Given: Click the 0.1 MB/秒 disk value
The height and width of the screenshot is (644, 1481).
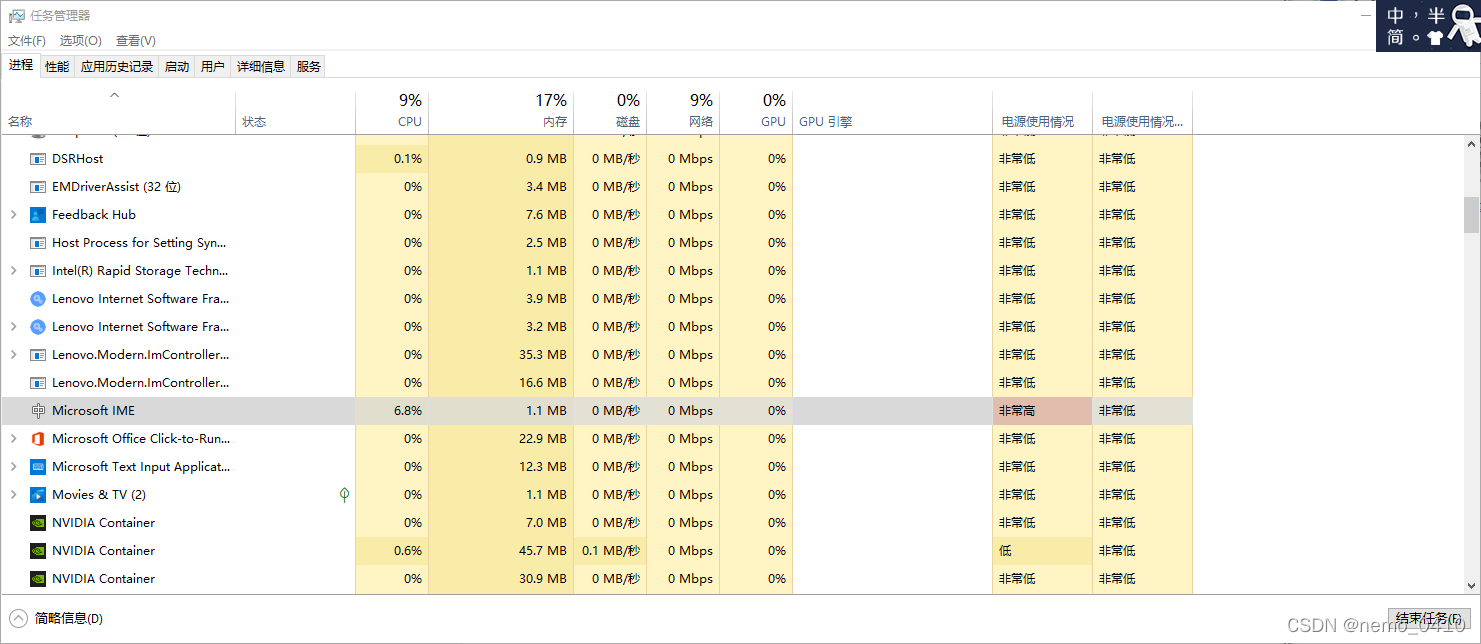Looking at the screenshot, I should click(x=610, y=551).
